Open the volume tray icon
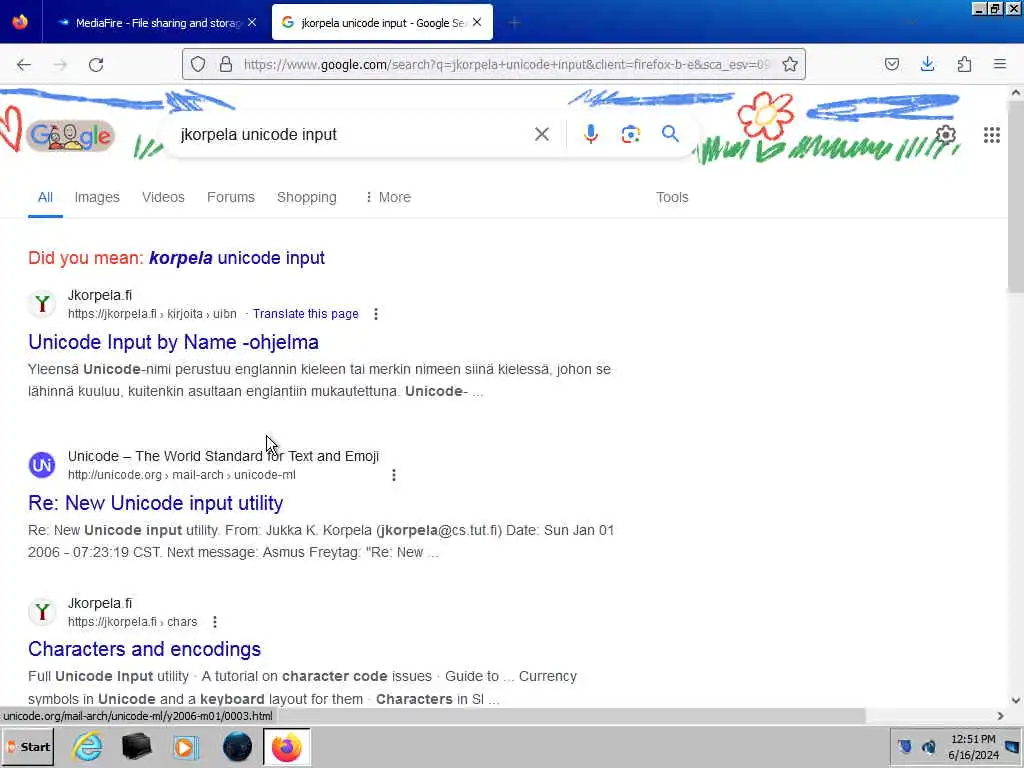Image resolution: width=1024 pixels, height=768 pixels. [929, 746]
